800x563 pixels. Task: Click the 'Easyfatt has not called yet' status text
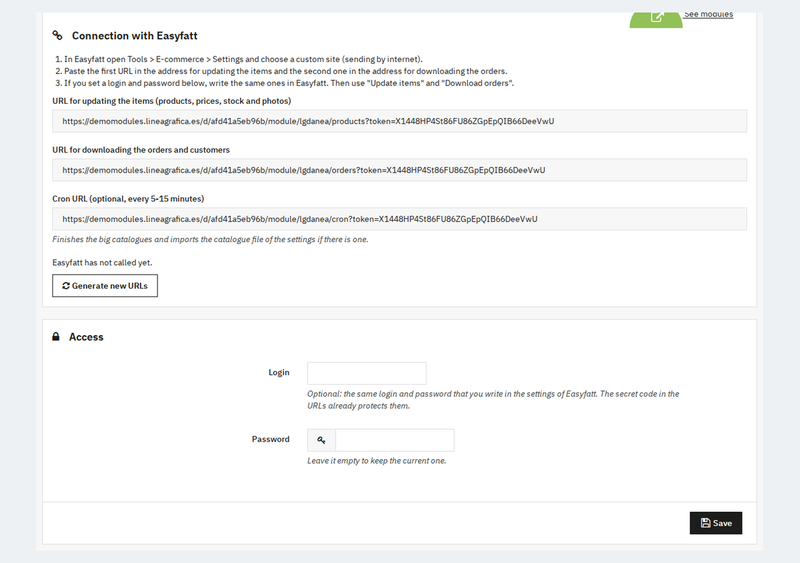coord(102,262)
